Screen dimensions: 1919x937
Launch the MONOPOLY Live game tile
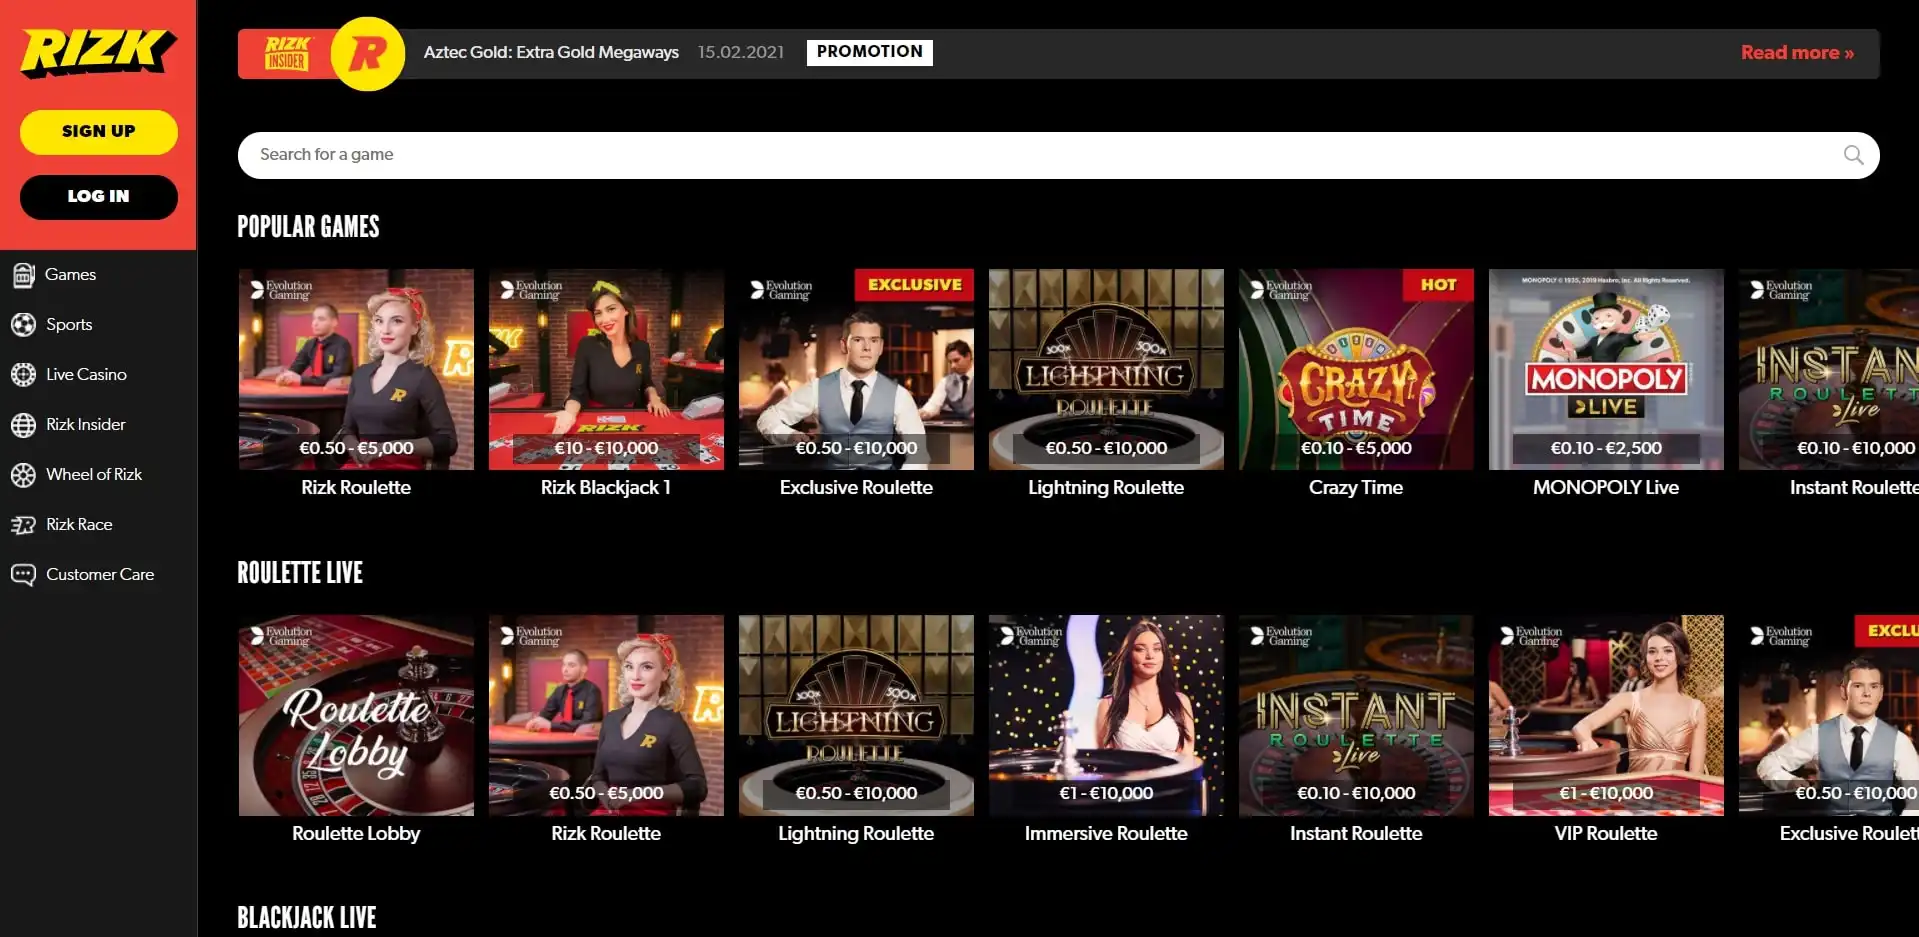[1605, 370]
